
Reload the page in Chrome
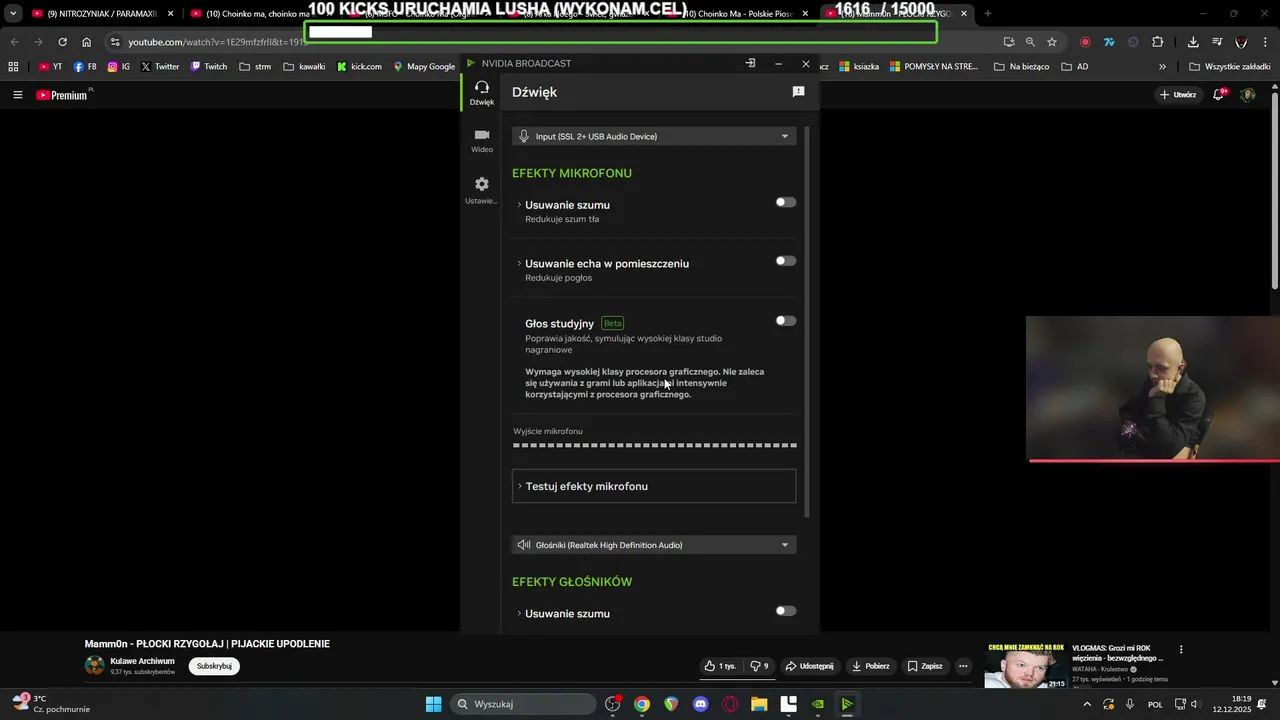[62, 42]
